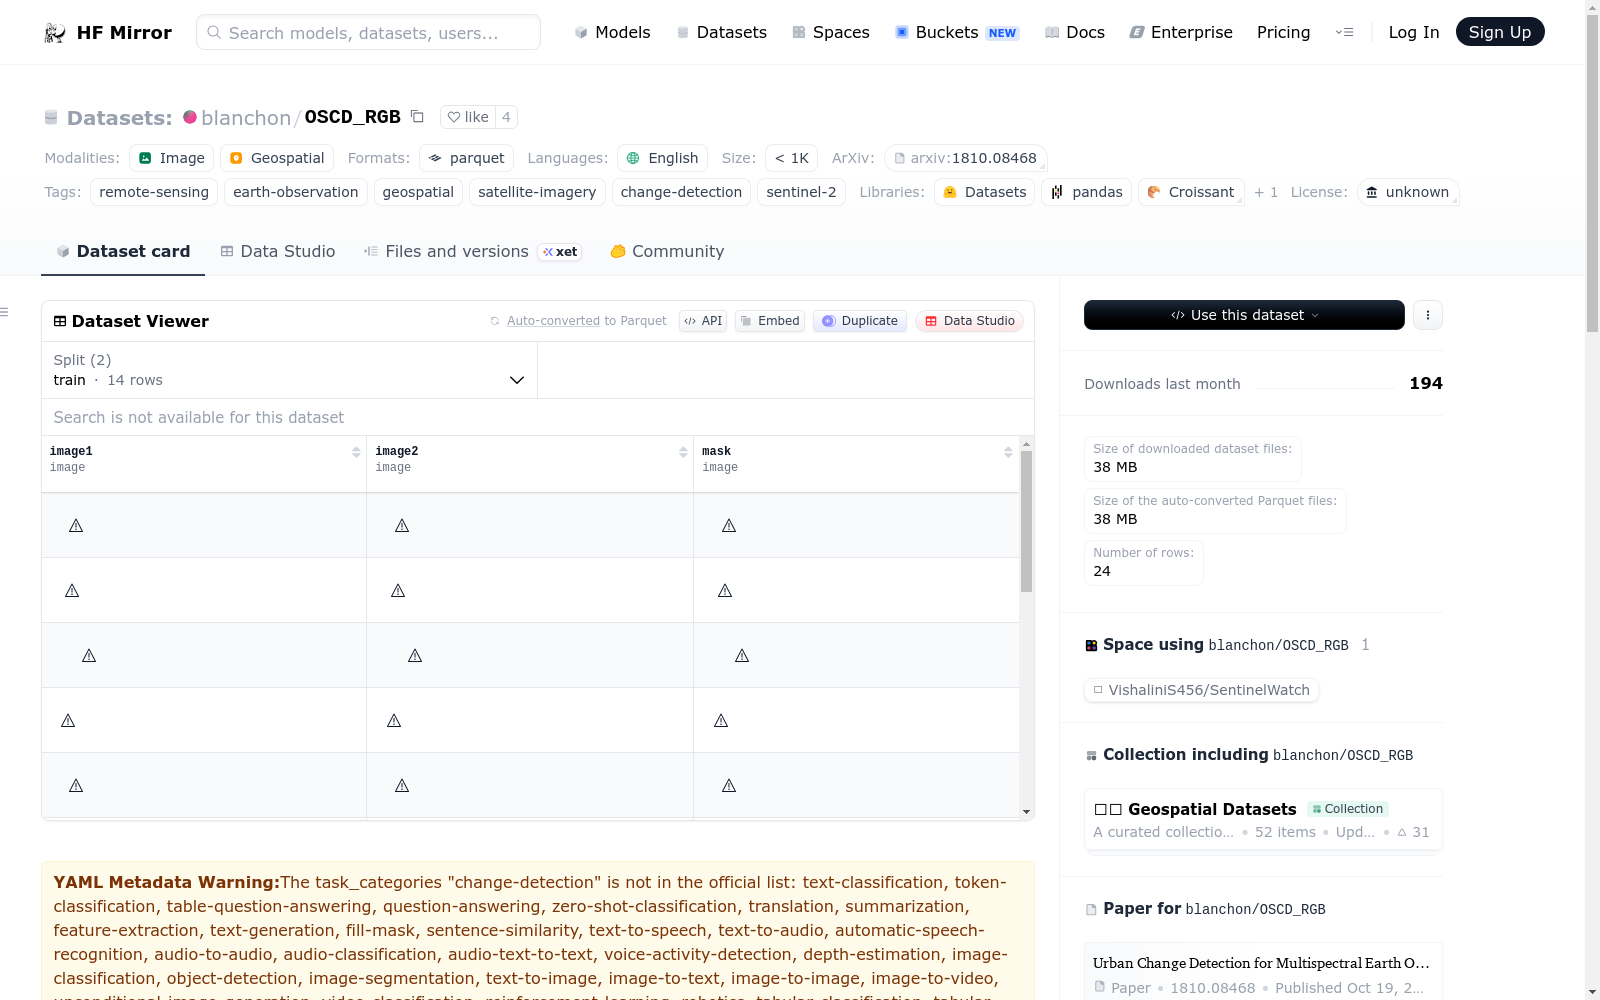This screenshot has height=1000, width=1600.
Task: Select the change-detection tag
Action: [681, 192]
